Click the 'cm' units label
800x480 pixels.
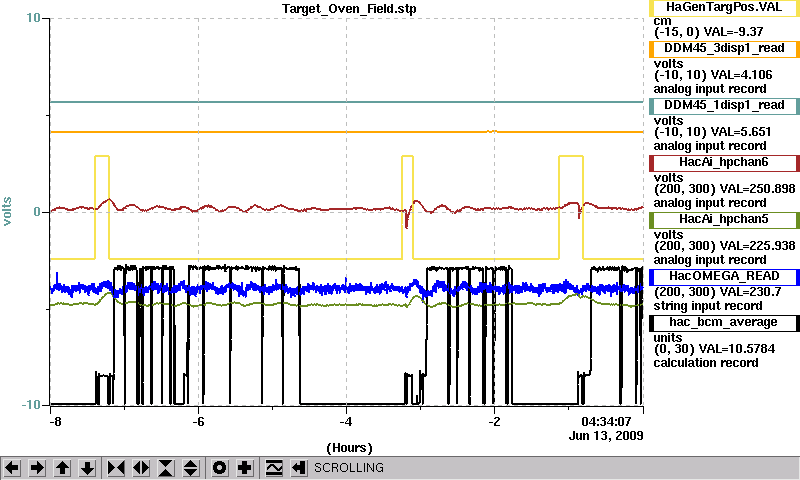pos(662,21)
